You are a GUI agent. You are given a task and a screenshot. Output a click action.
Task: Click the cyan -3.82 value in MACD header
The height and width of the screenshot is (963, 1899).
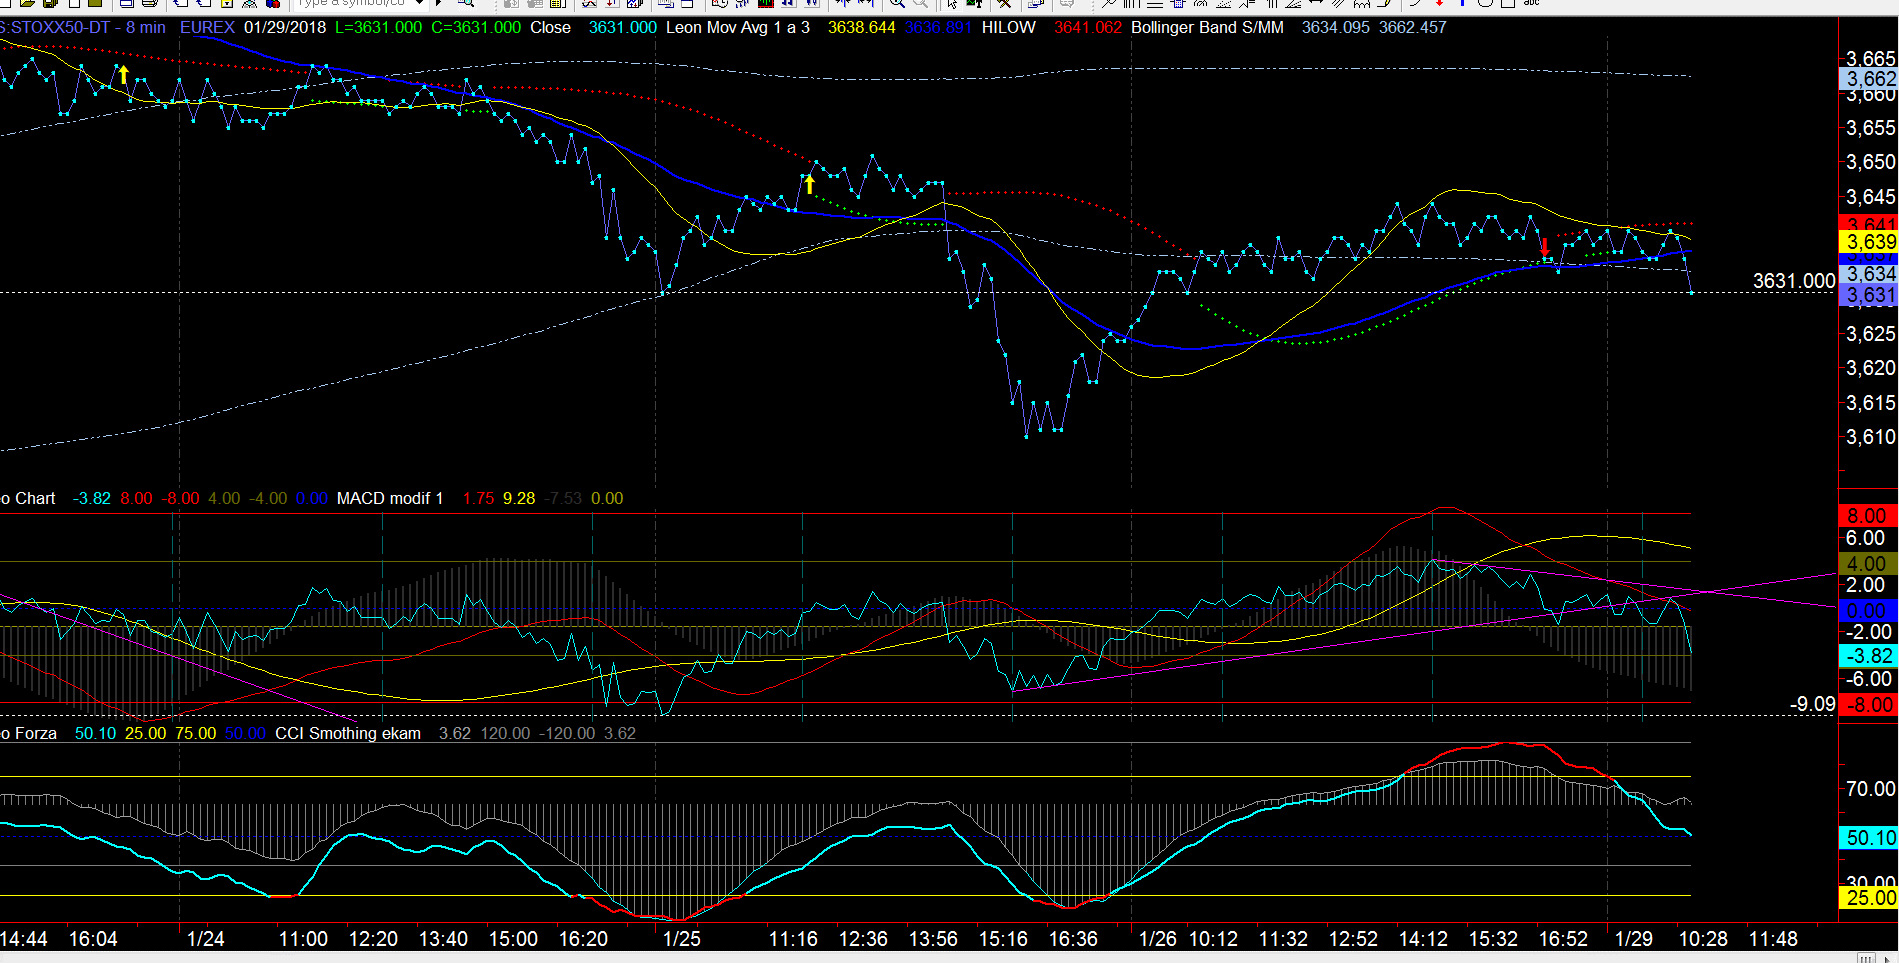tap(92, 498)
